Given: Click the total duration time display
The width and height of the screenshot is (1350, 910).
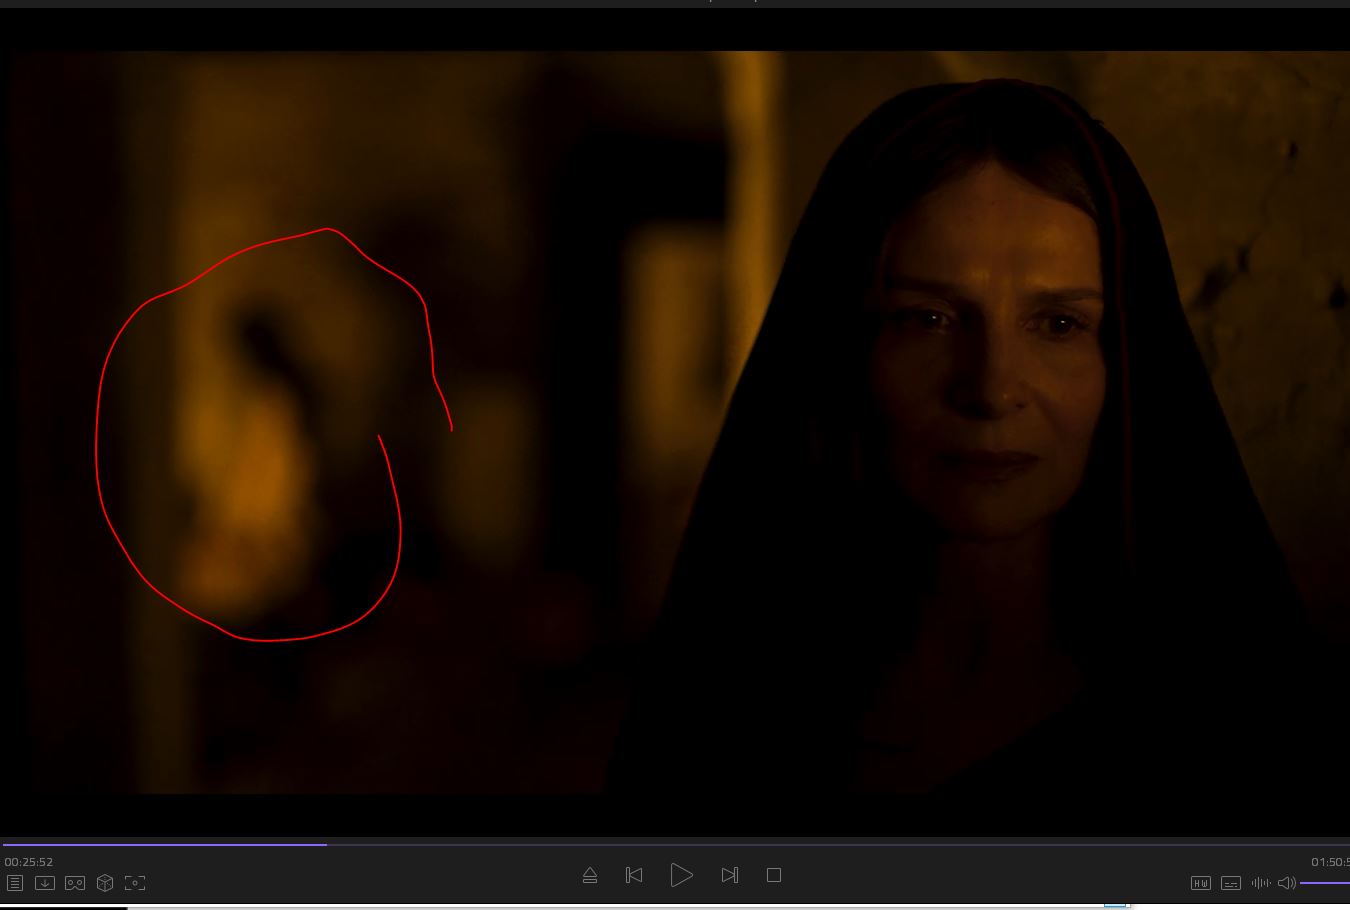Looking at the screenshot, I should [1330, 862].
